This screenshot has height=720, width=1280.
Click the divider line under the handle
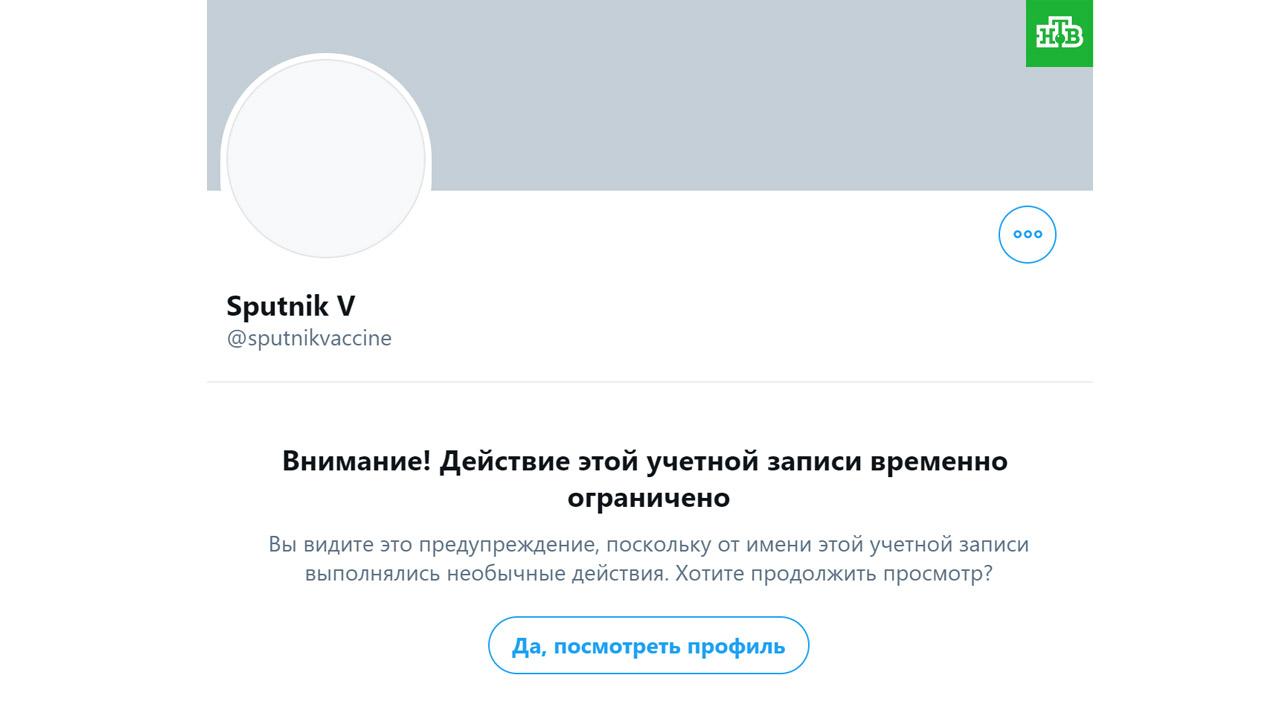click(649, 382)
